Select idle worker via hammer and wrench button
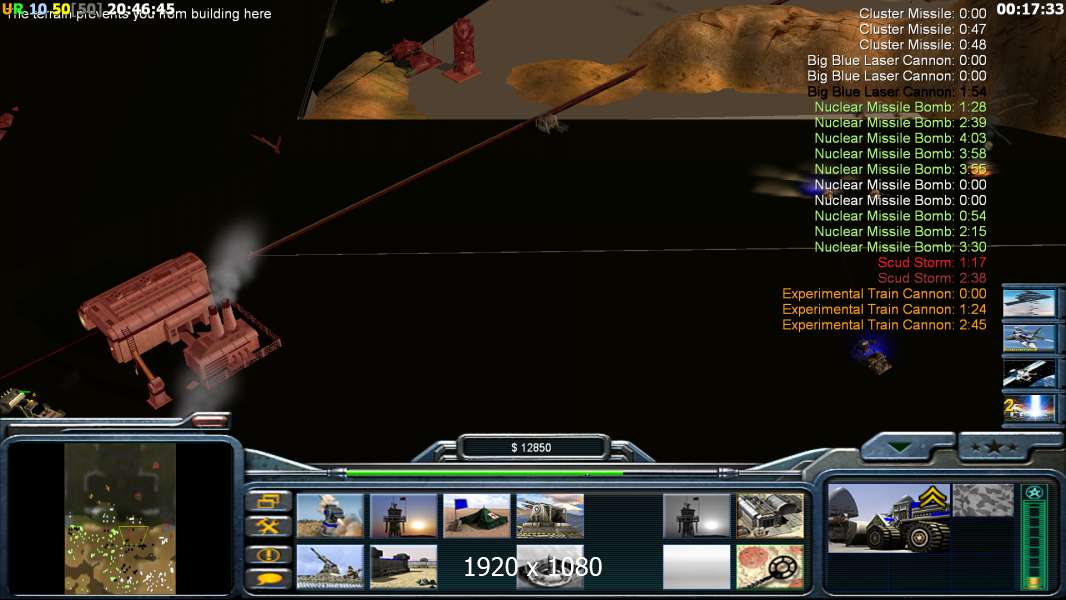 tap(268, 527)
